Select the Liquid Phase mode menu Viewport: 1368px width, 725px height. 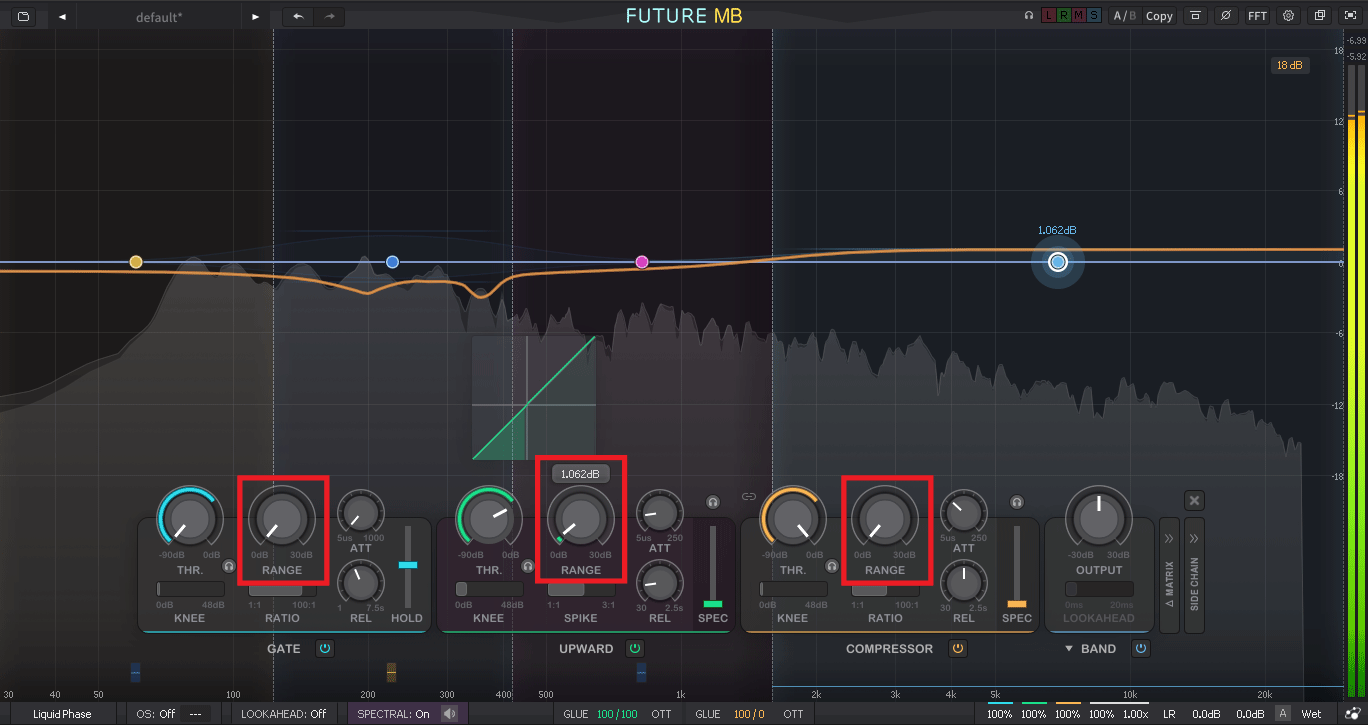pyautogui.click(x=62, y=714)
